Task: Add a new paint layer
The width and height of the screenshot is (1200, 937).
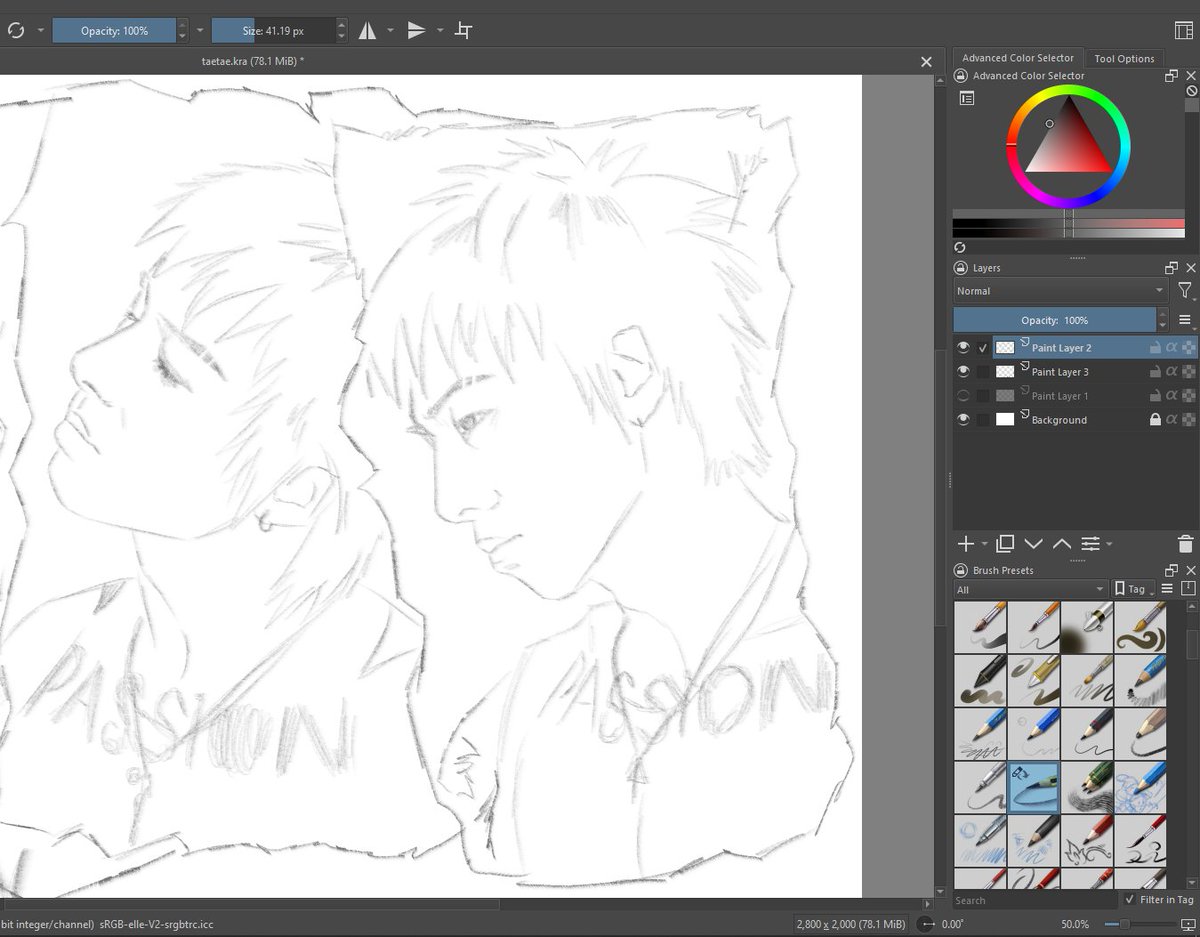Action: click(965, 544)
